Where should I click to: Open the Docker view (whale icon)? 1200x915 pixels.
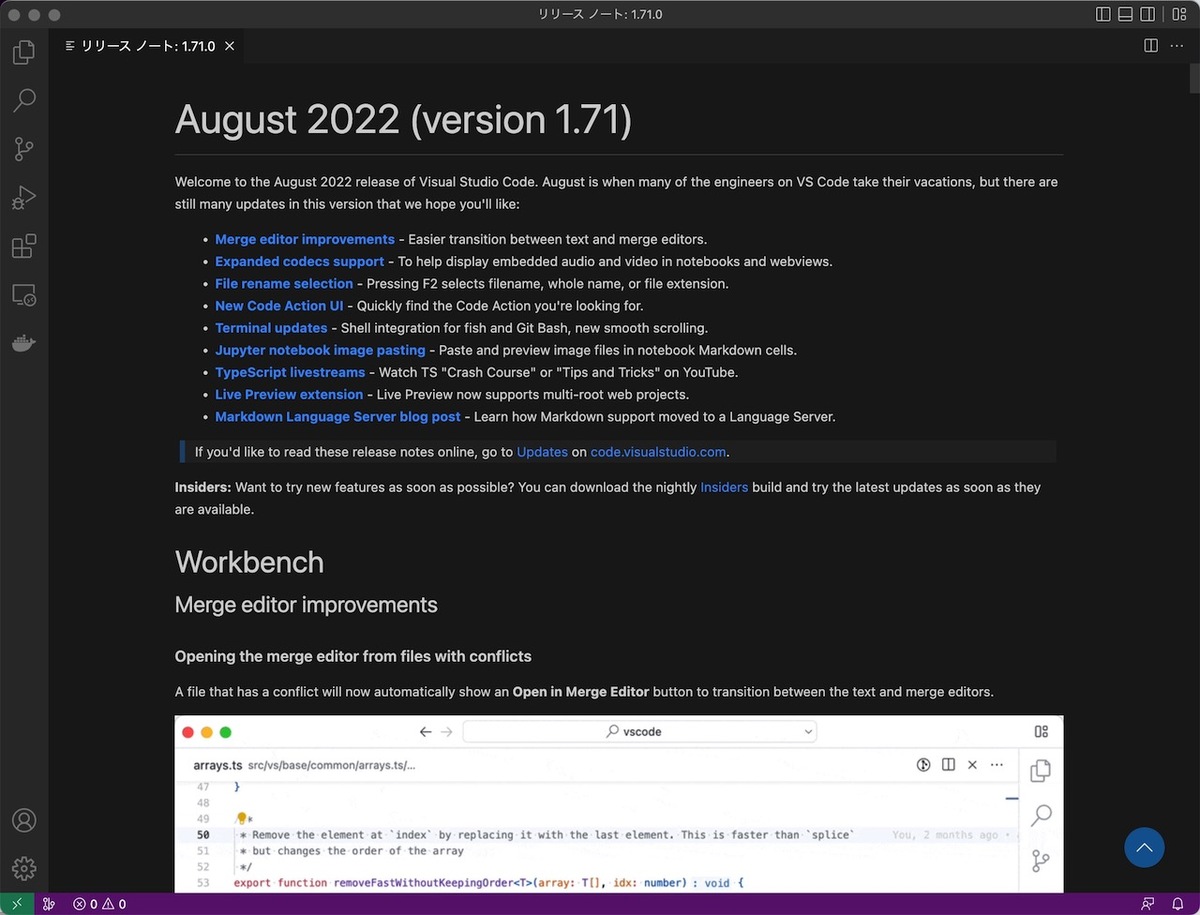[x=24, y=343]
